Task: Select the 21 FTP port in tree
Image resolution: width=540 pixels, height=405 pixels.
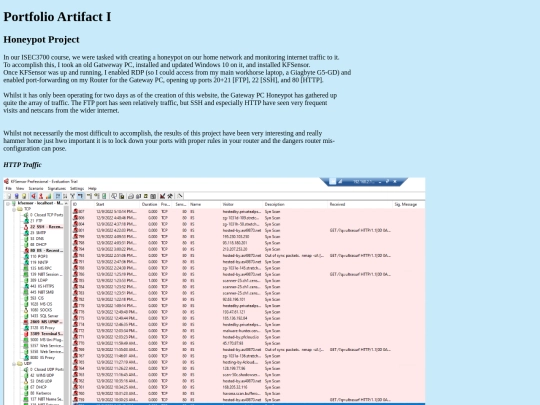Action: click(x=36, y=221)
